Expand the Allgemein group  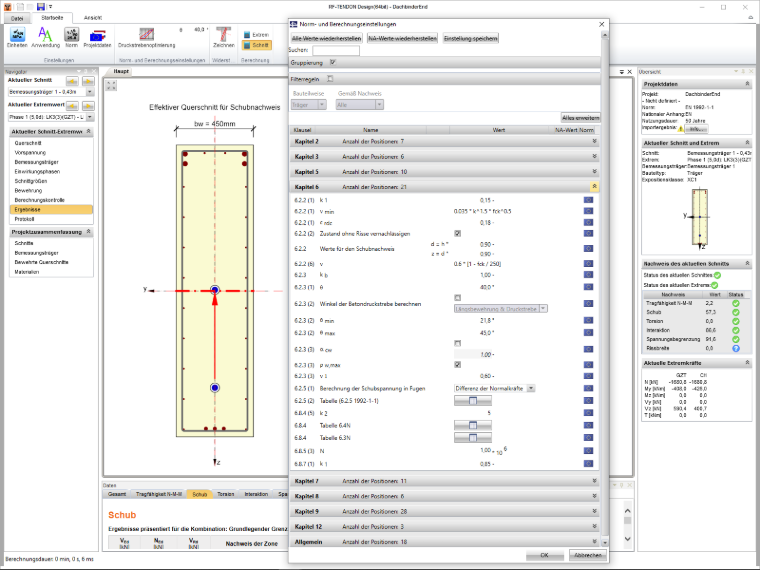(594, 541)
